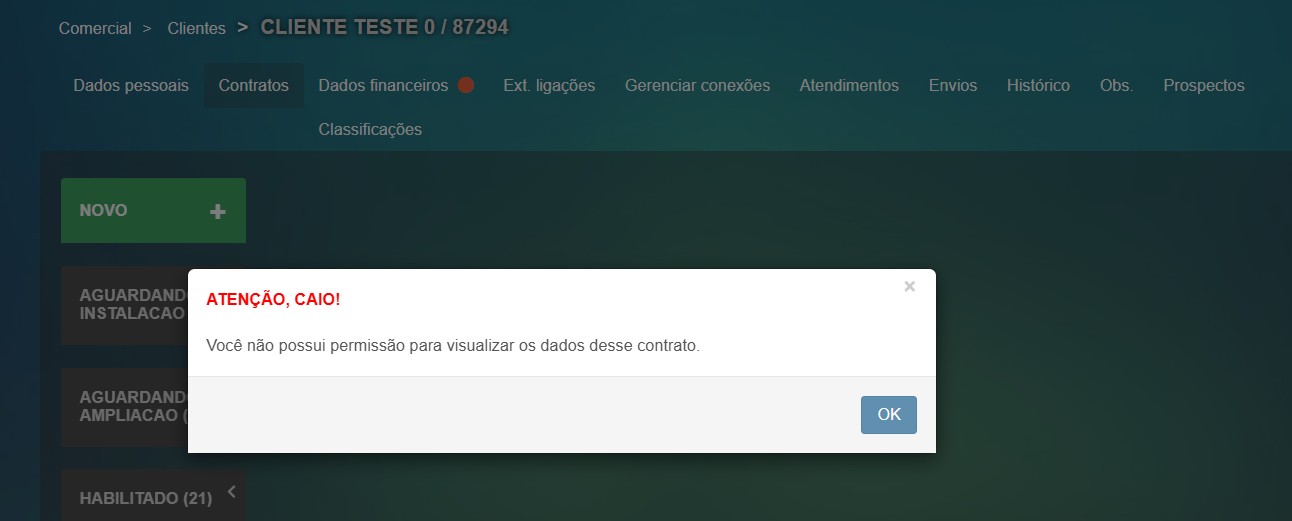Image resolution: width=1292 pixels, height=521 pixels.
Task: Select the Envios tab
Action: tap(953, 86)
